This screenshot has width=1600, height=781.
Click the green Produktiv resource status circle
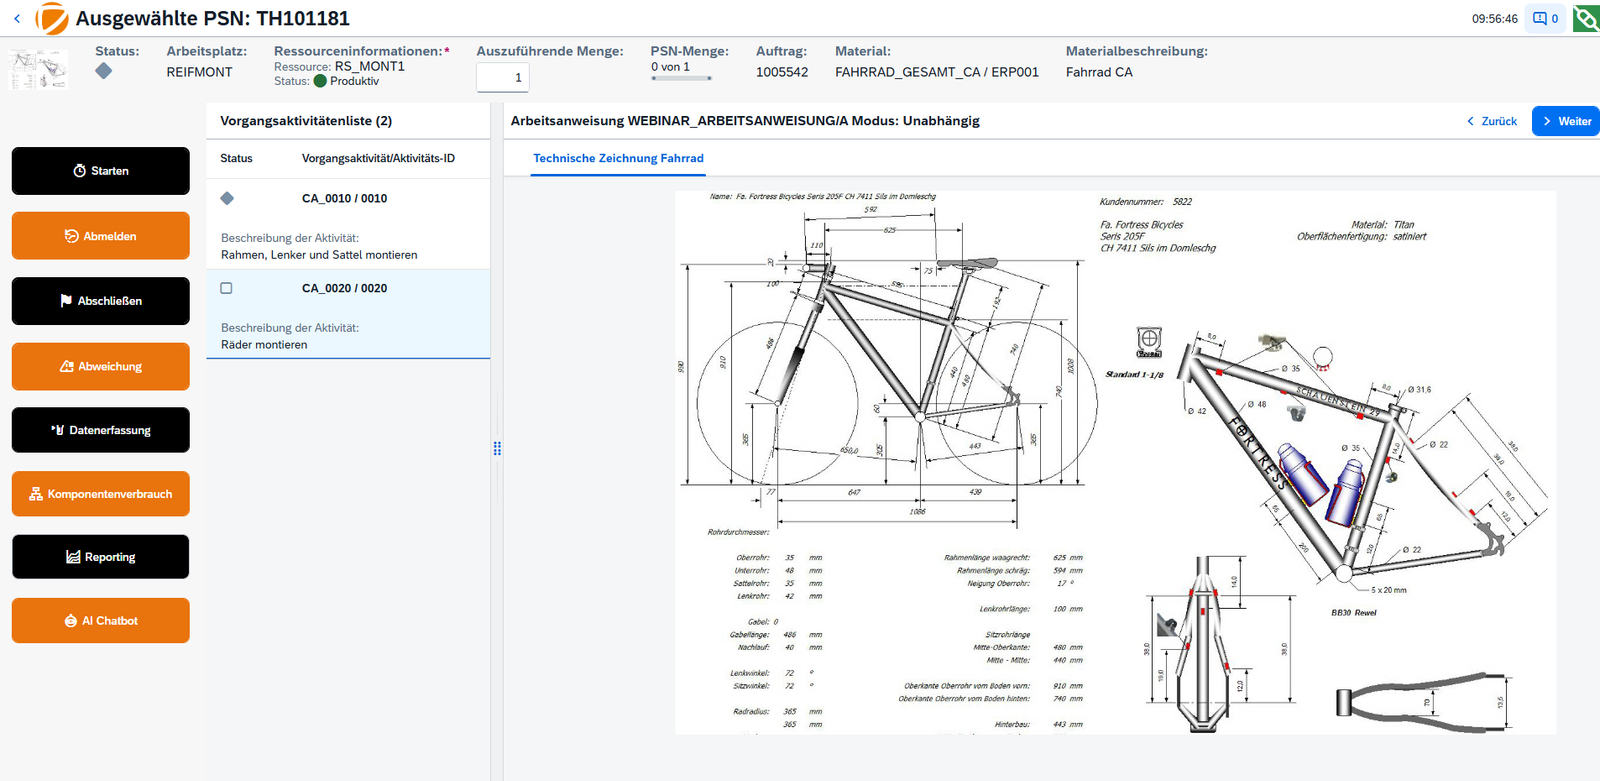tap(320, 81)
